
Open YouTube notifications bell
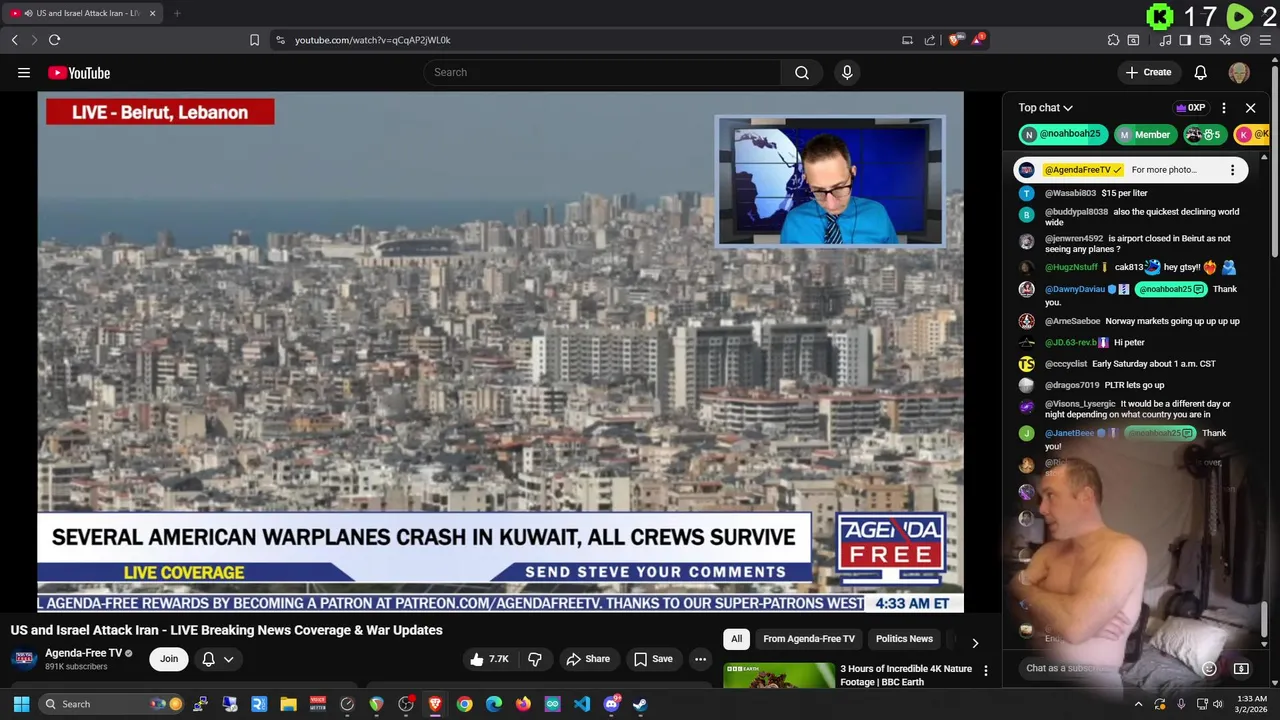point(1201,72)
